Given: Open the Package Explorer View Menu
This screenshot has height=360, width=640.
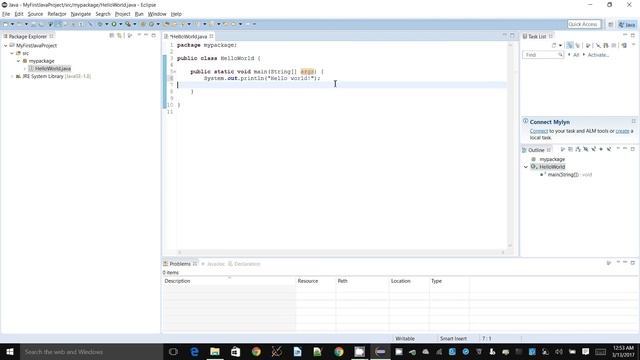Looking at the screenshot, I should coord(139,36).
